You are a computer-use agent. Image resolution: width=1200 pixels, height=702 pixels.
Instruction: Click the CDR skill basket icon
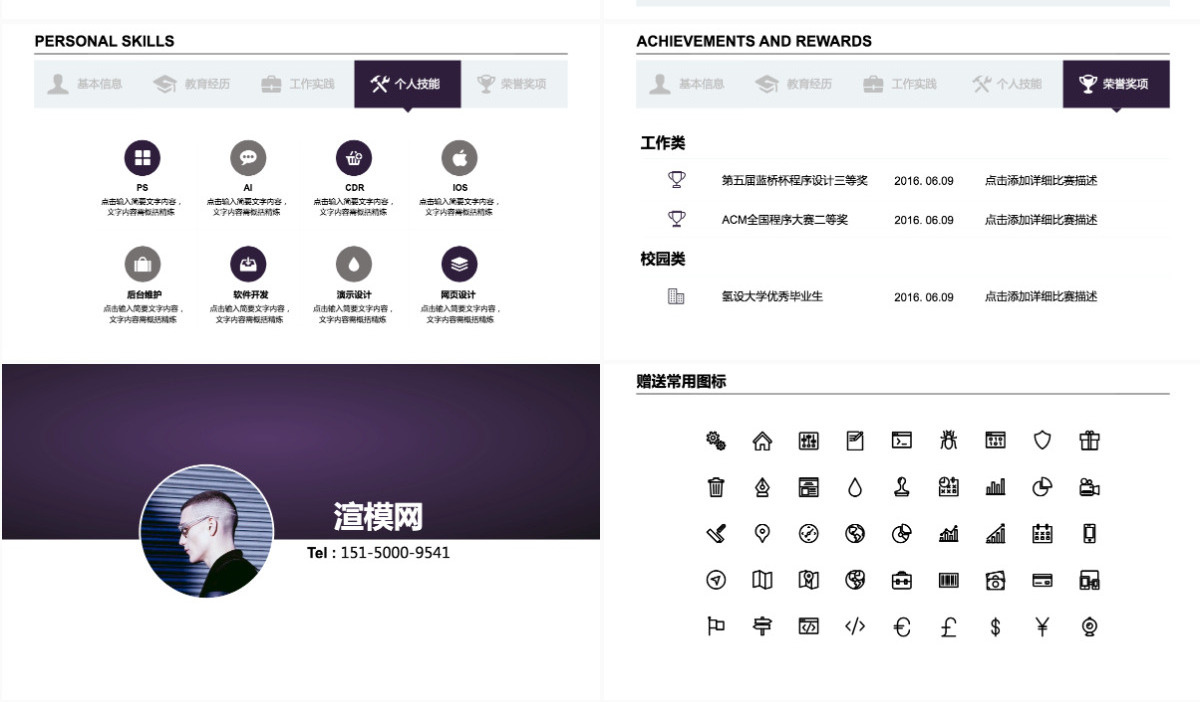(x=354, y=158)
